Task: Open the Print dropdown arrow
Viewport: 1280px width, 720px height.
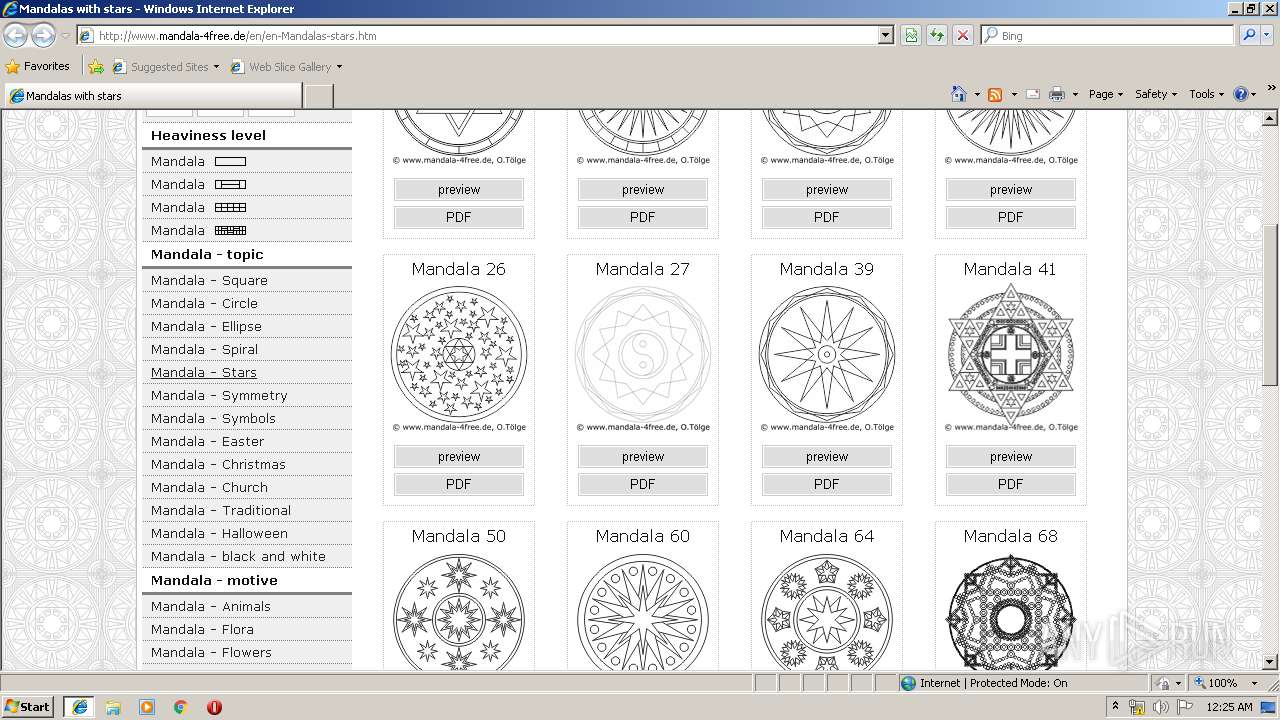Action: tap(1075, 94)
